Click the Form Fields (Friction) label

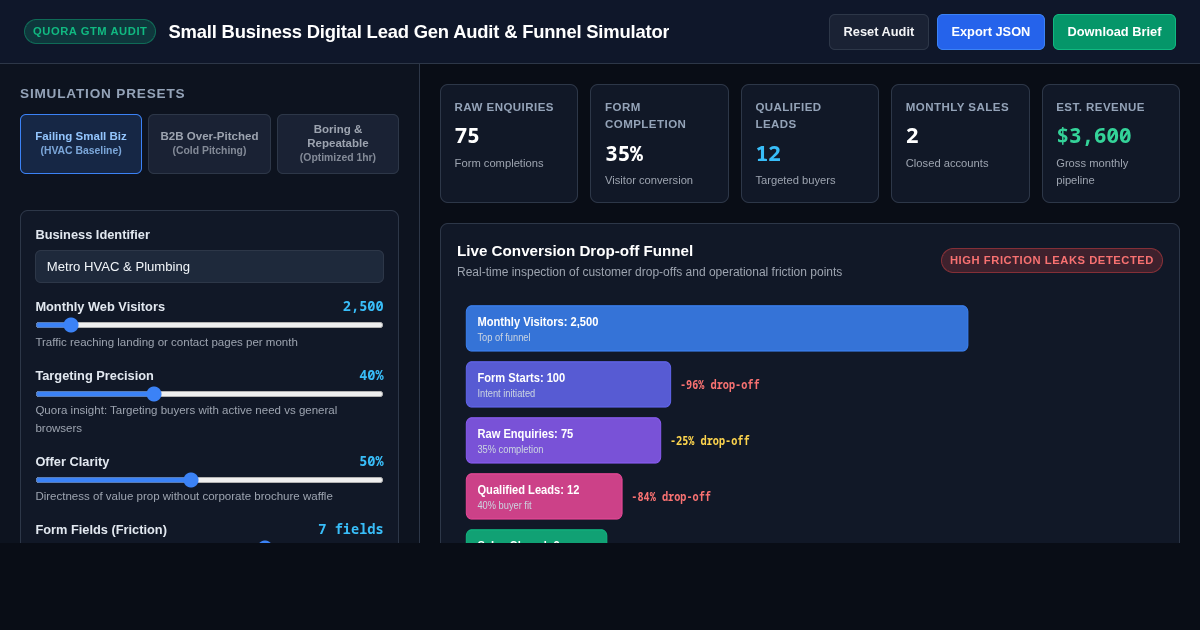tap(101, 530)
